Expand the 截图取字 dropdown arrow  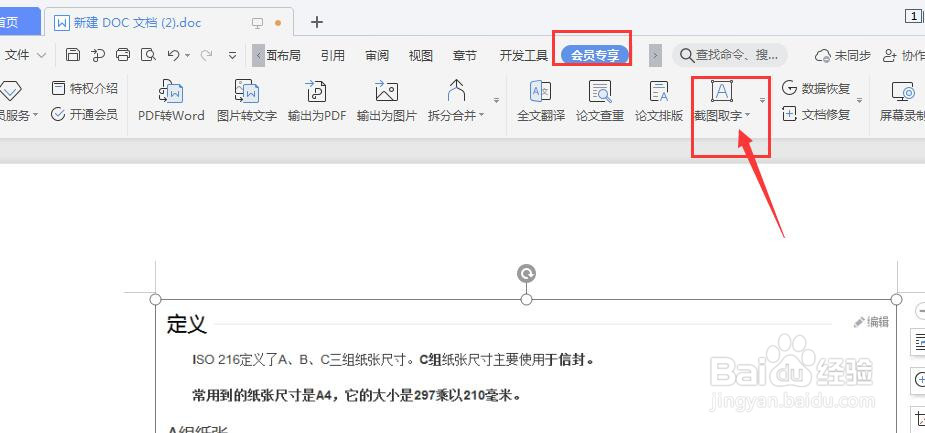747,115
